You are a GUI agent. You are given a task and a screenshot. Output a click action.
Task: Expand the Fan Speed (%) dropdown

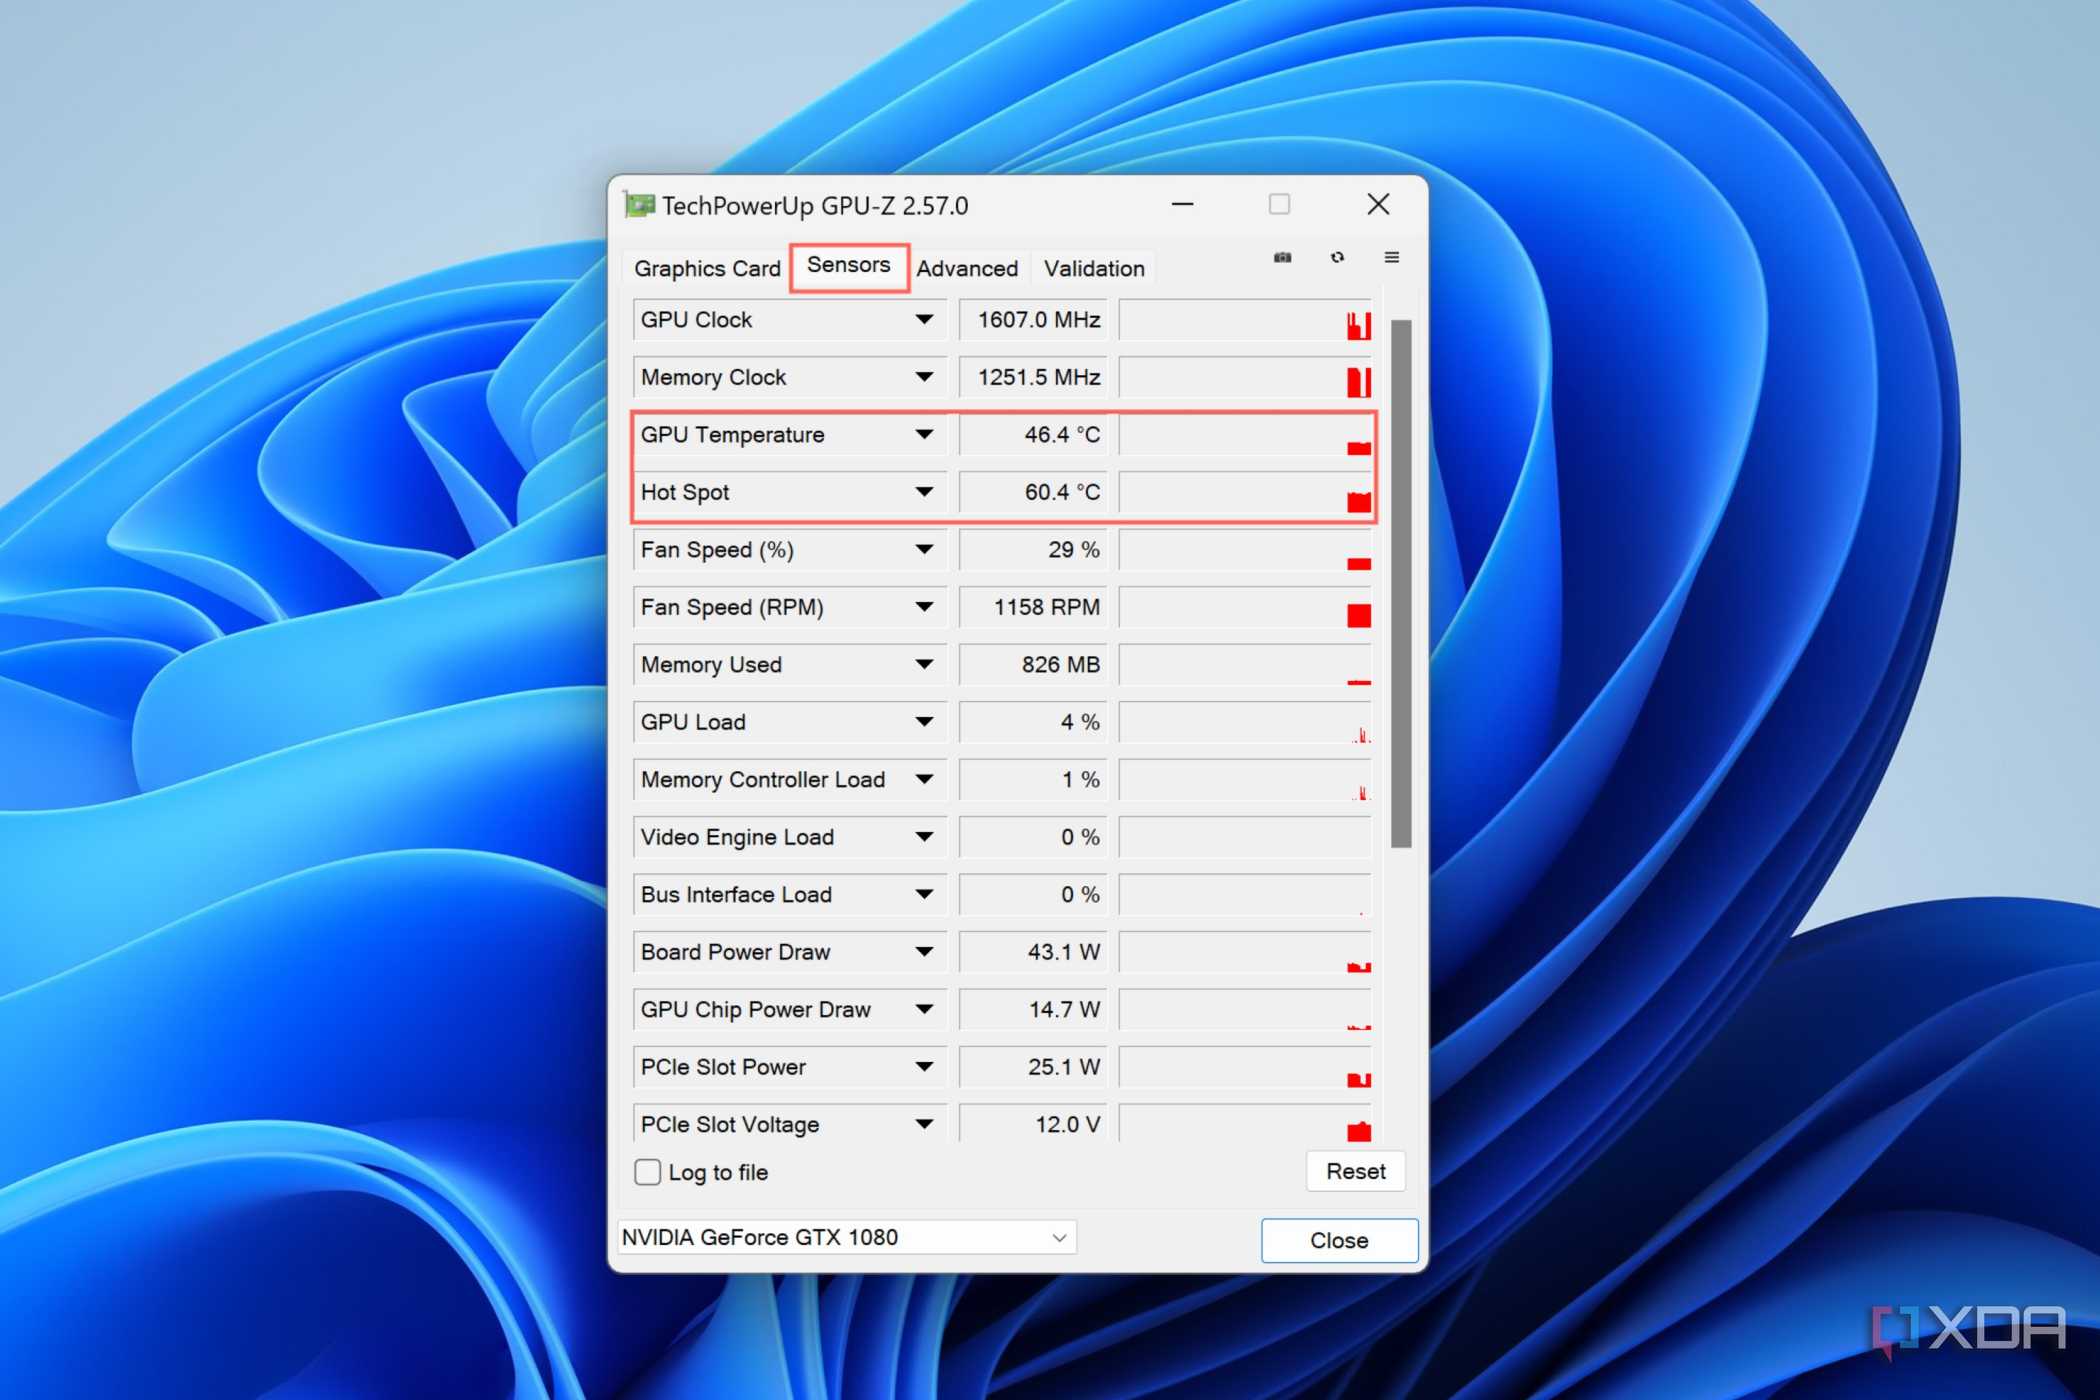click(x=924, y=550)
